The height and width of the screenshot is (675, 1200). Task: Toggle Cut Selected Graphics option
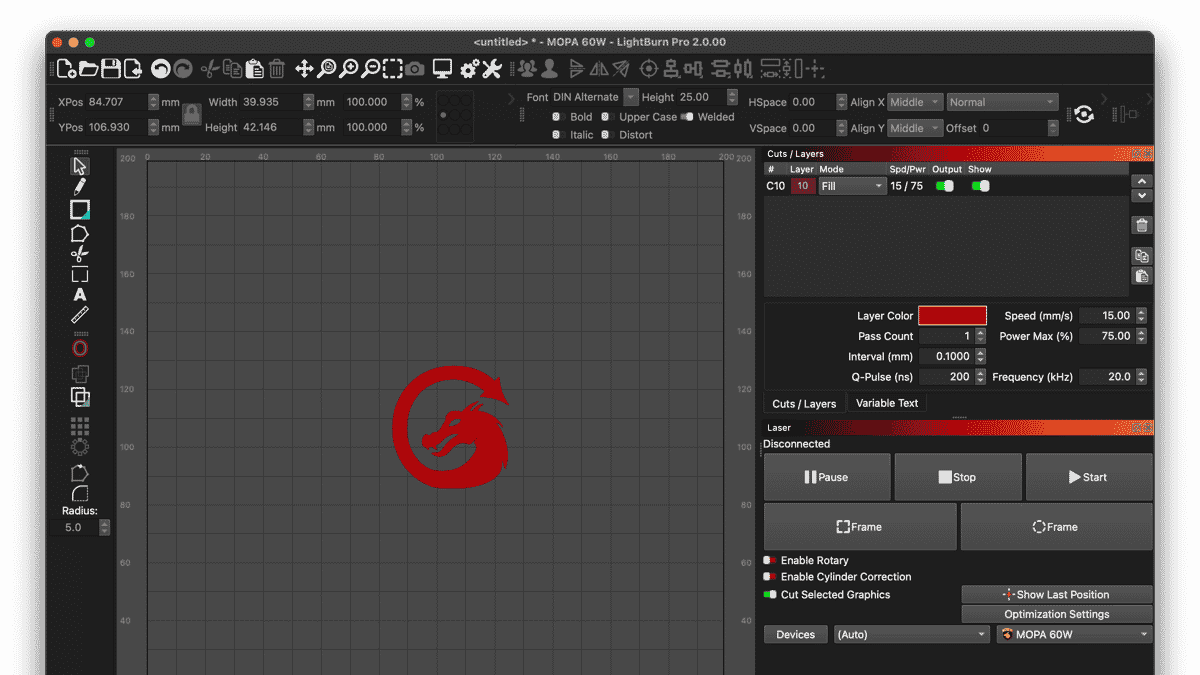click(770, 595)
